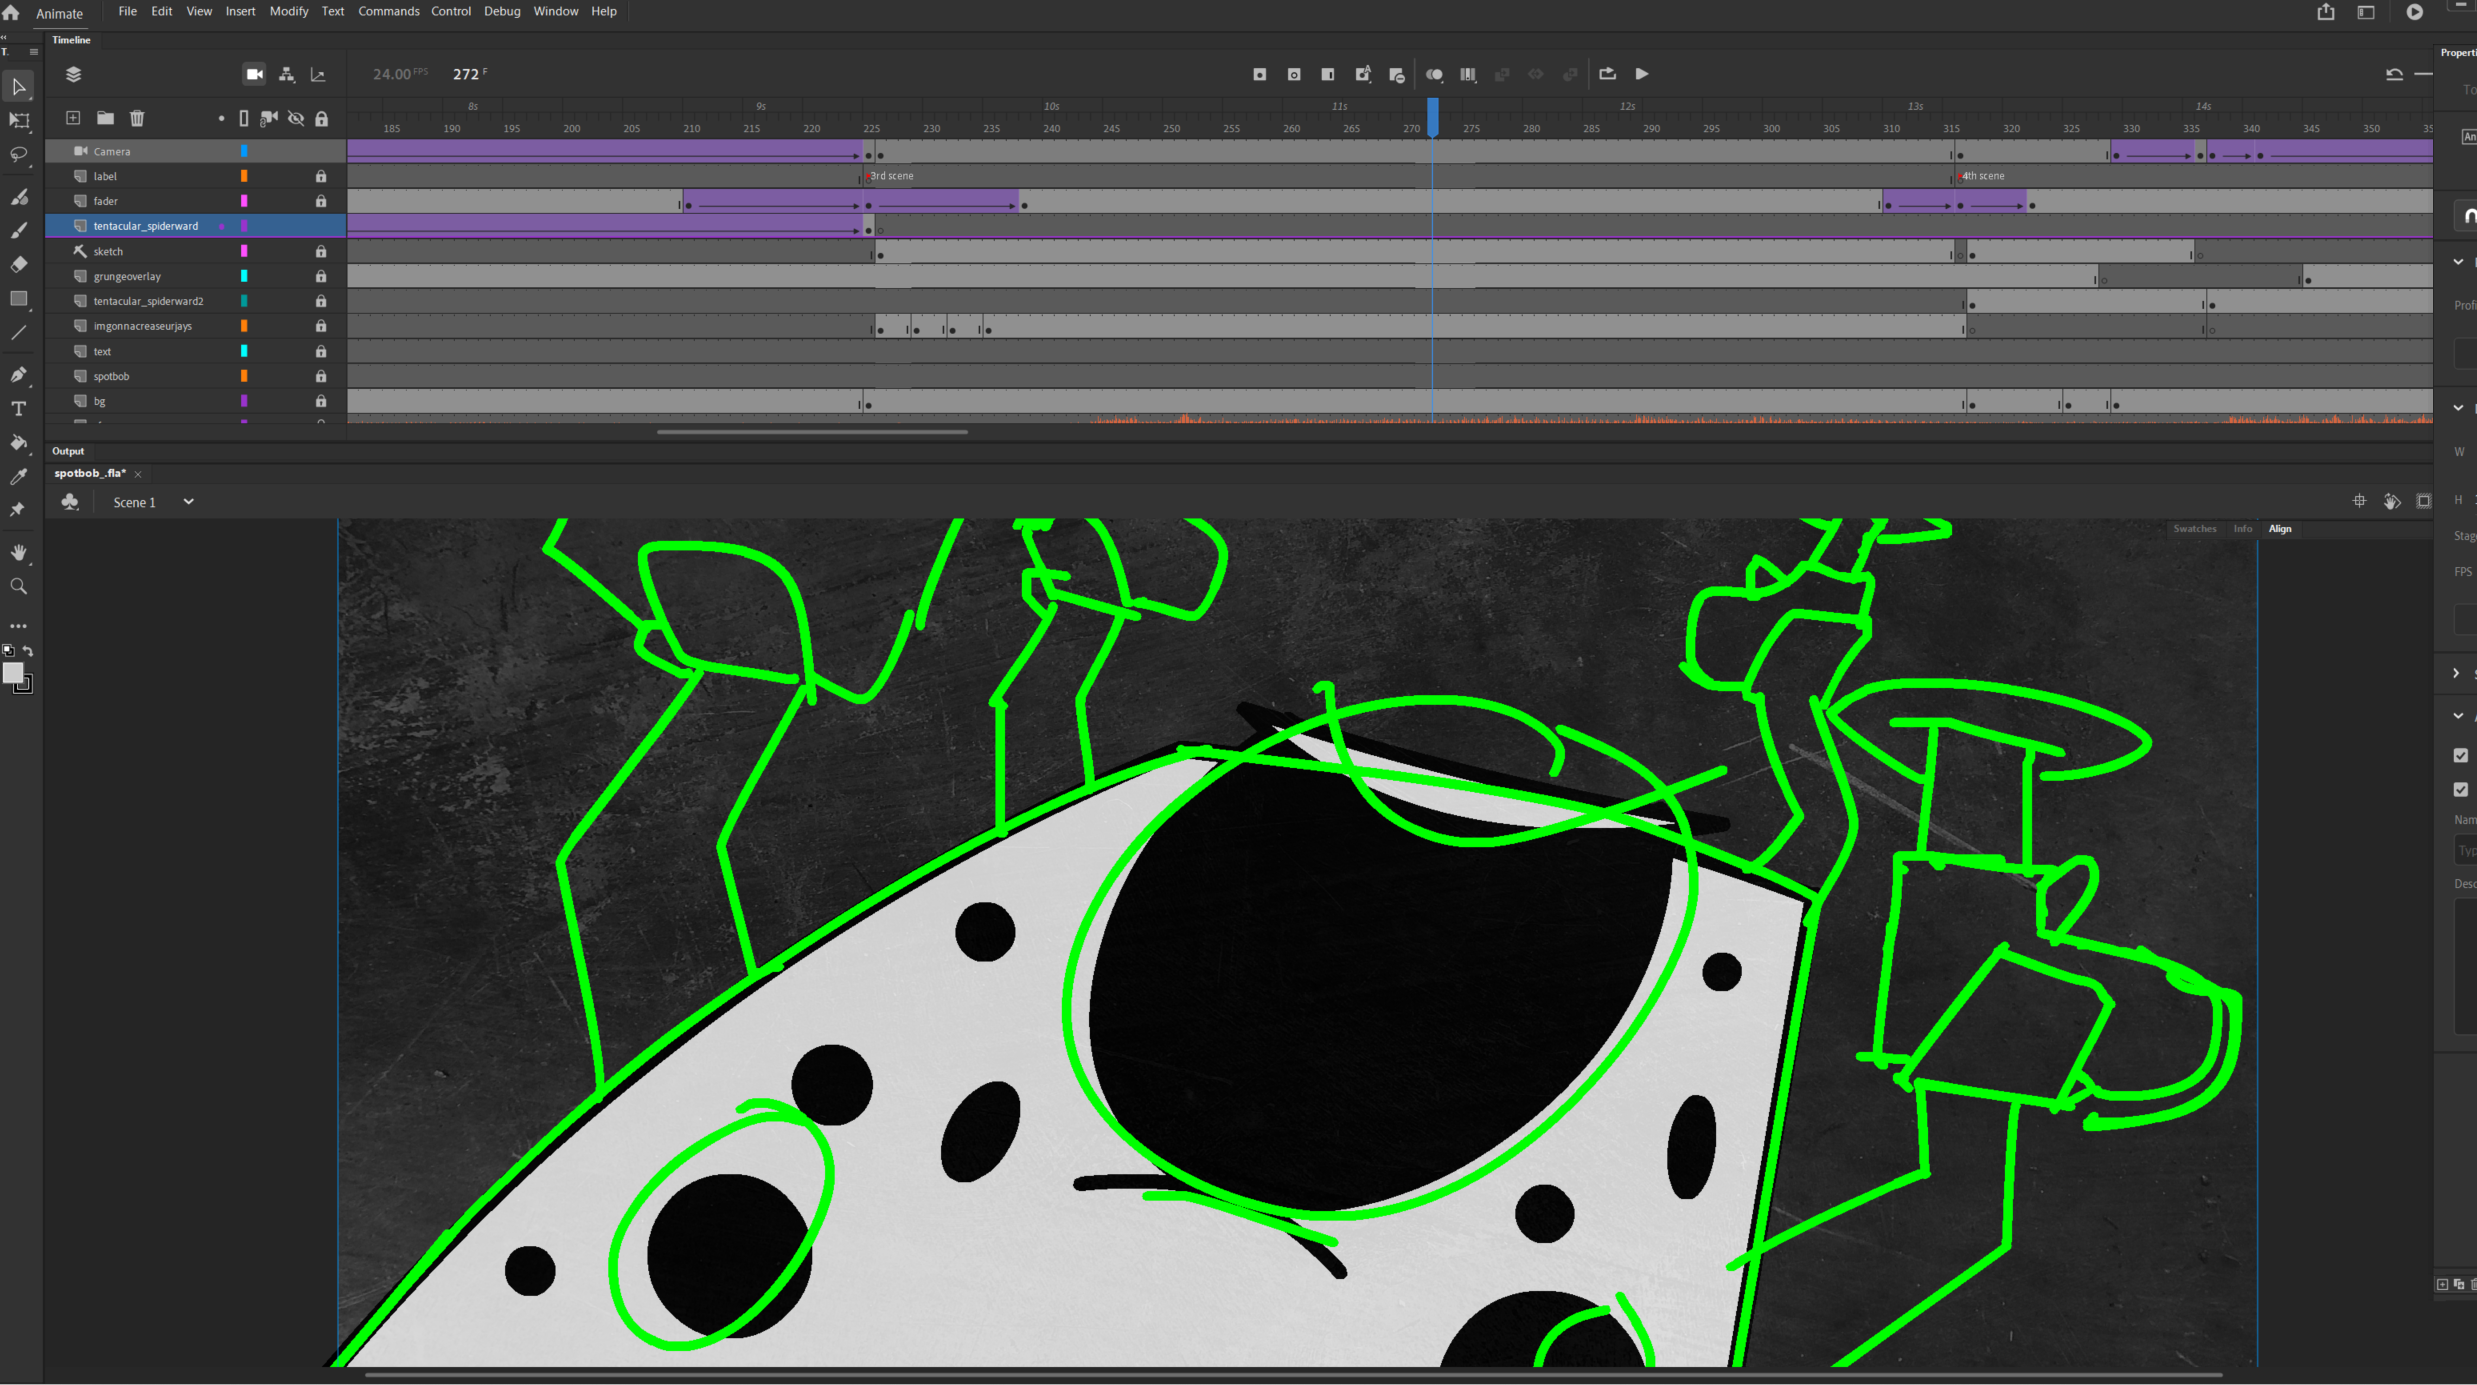This screenshot has width=2477, height=1385.
Task: Switch to the Info tab
Action: pos(2243,528)
